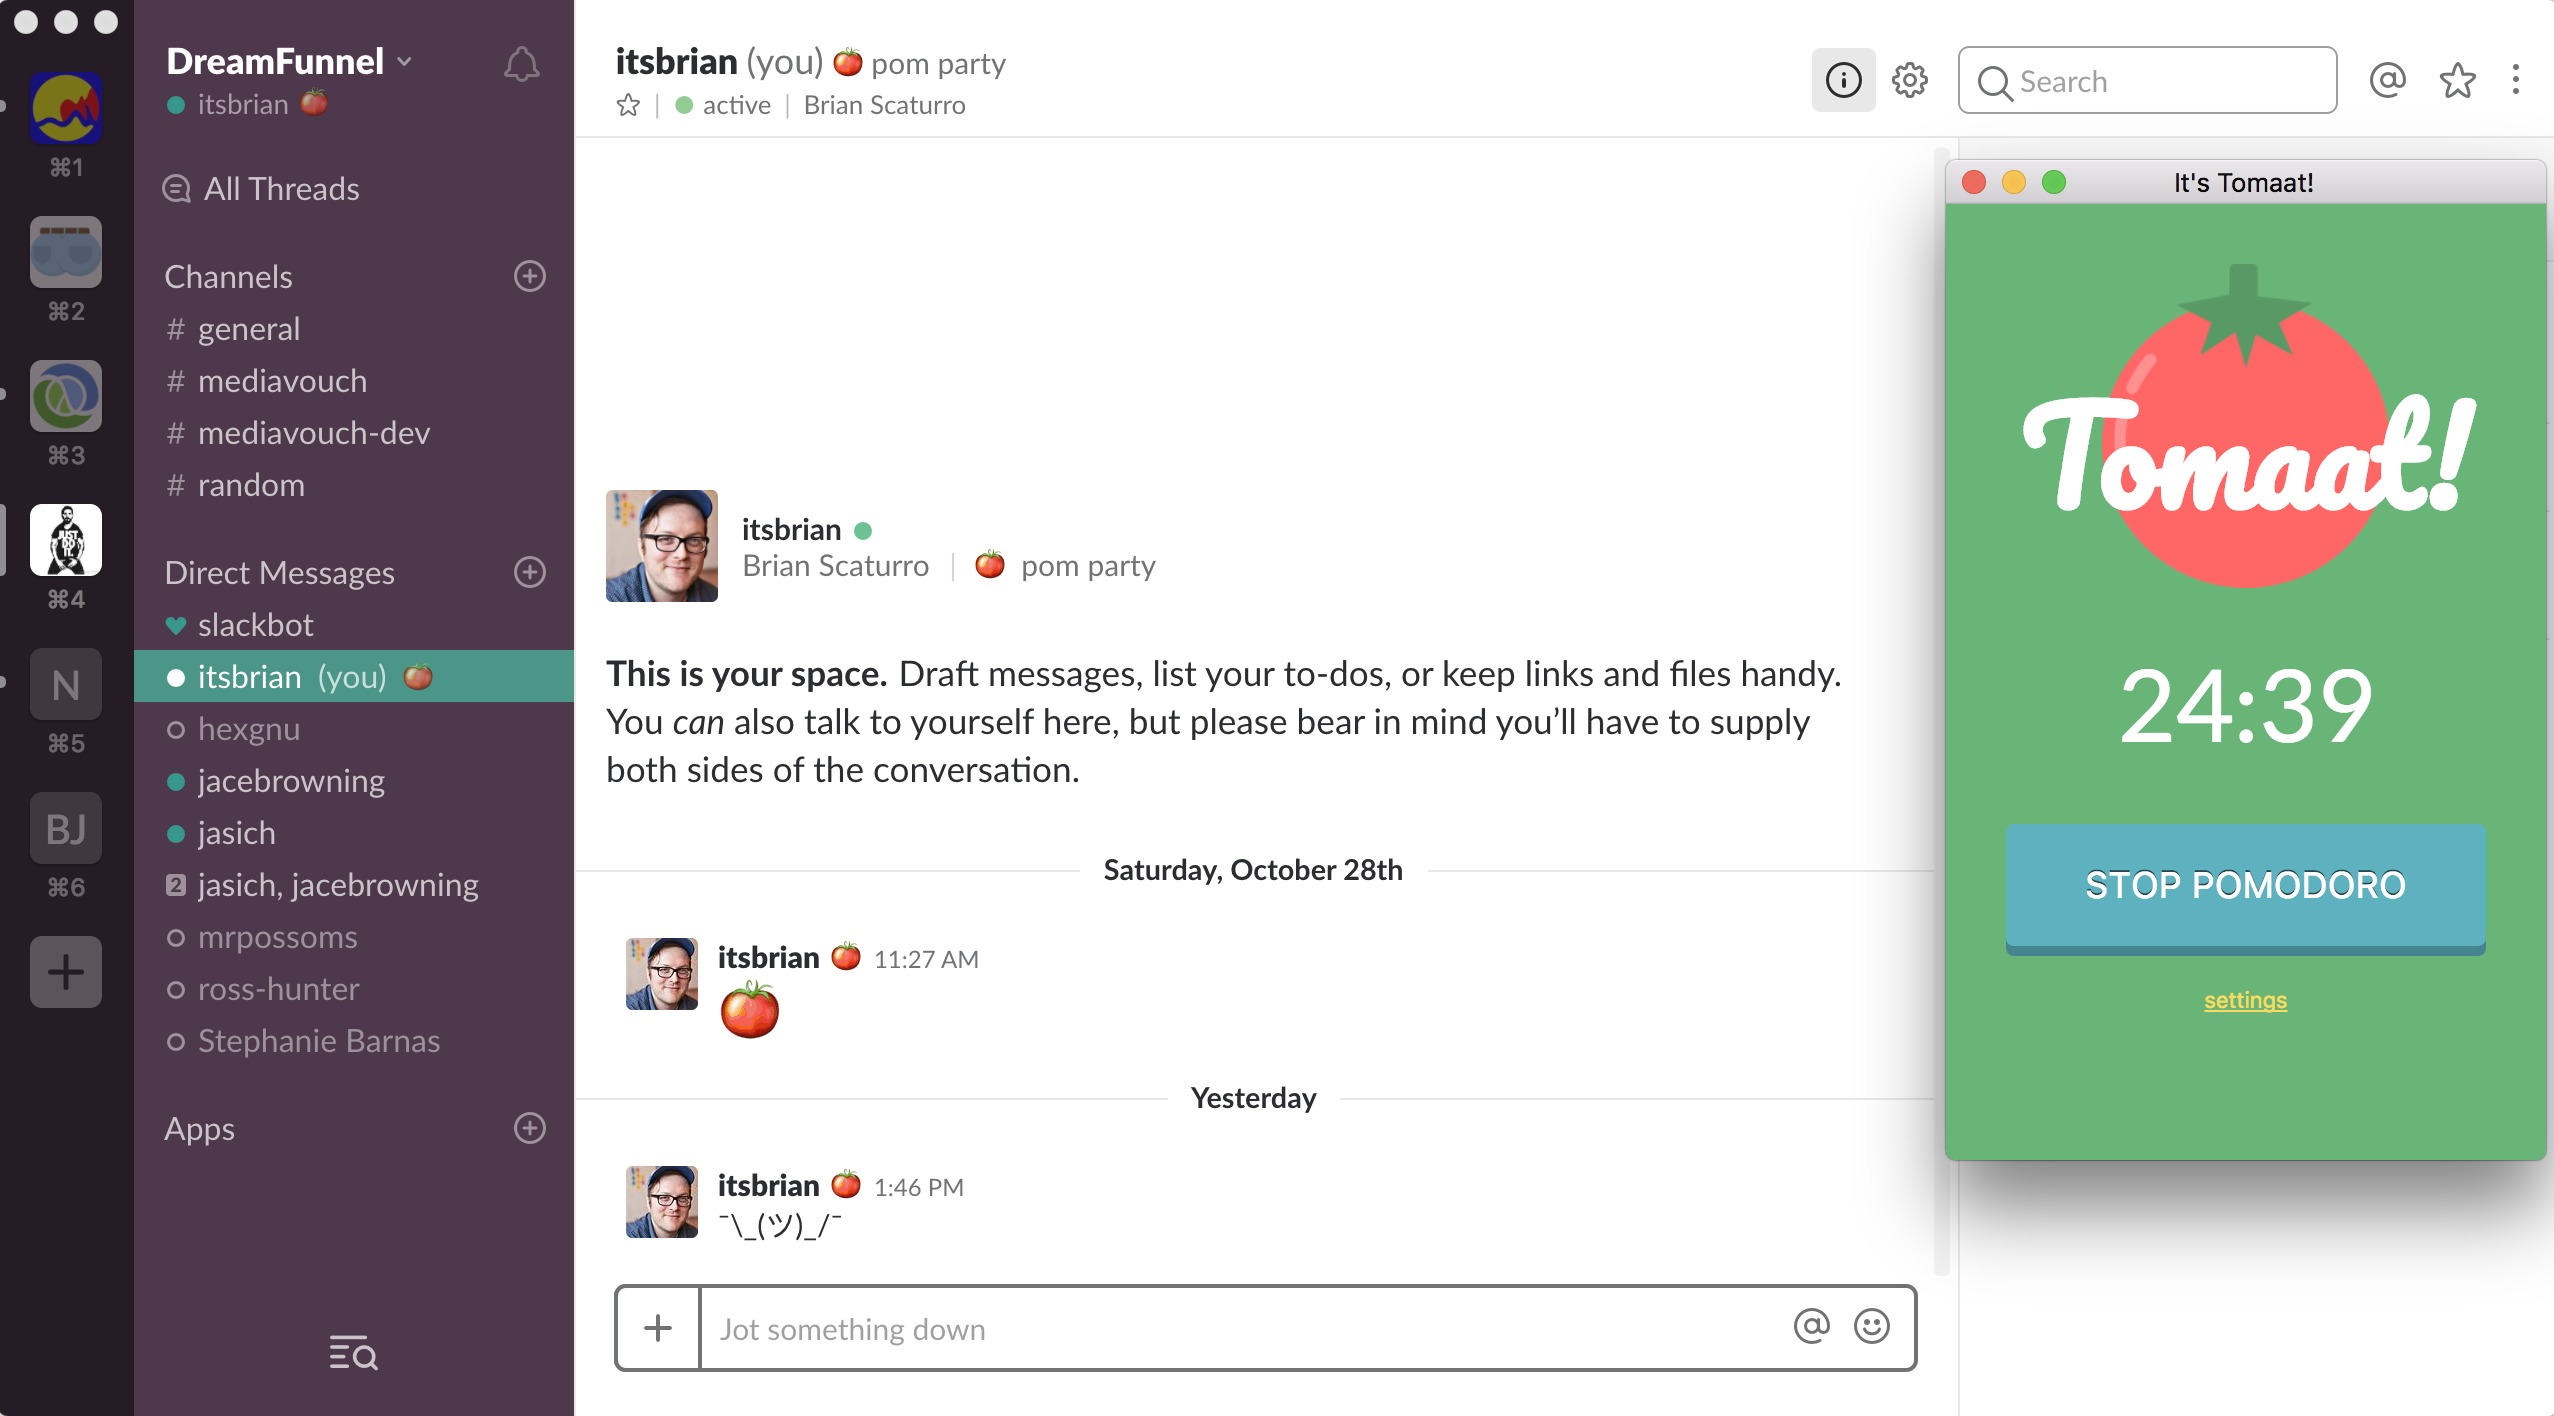The height and width of the screenshot is (1416, 2554).
Task: Open new direct message plus button
Action: click(529, 572)
